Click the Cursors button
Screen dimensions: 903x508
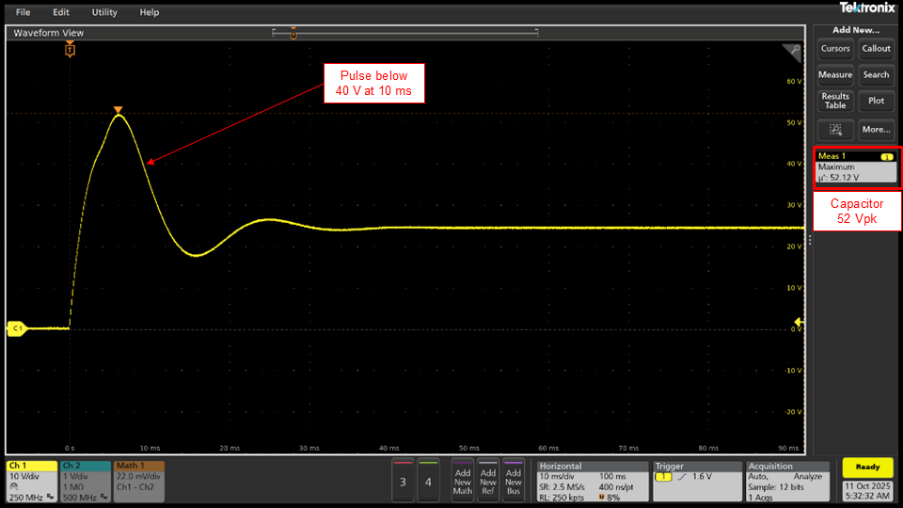[835, 49]
